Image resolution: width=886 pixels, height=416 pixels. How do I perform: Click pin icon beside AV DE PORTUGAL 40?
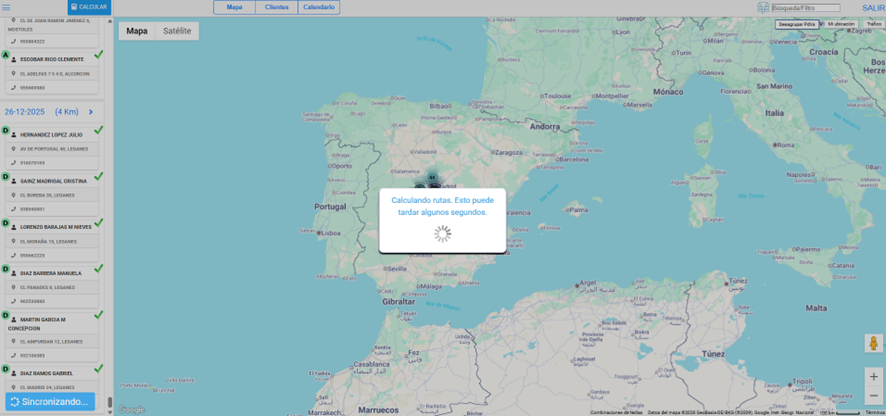click(14, 149)
